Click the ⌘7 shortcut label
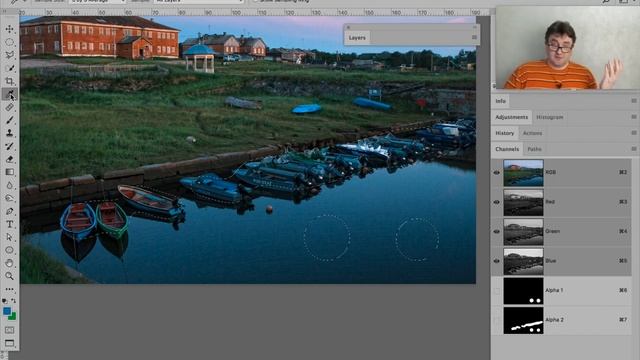Screen dimensions: 640x360 click(623, 320)
